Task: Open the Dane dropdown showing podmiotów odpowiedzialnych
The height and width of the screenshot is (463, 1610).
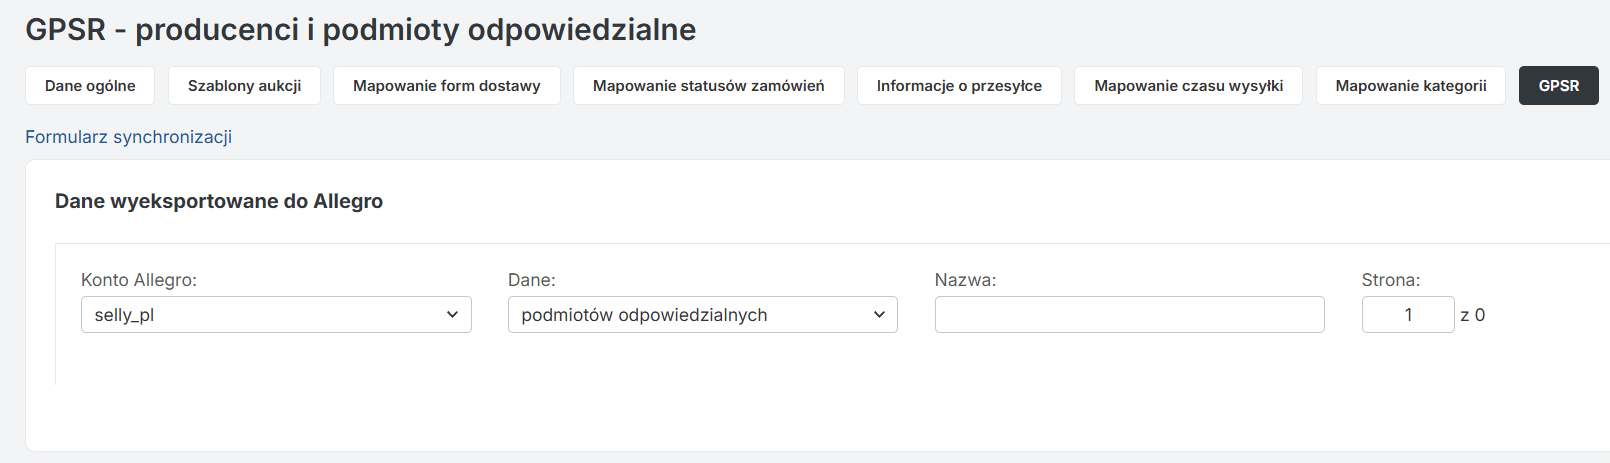Action: [x=702, y=315]
